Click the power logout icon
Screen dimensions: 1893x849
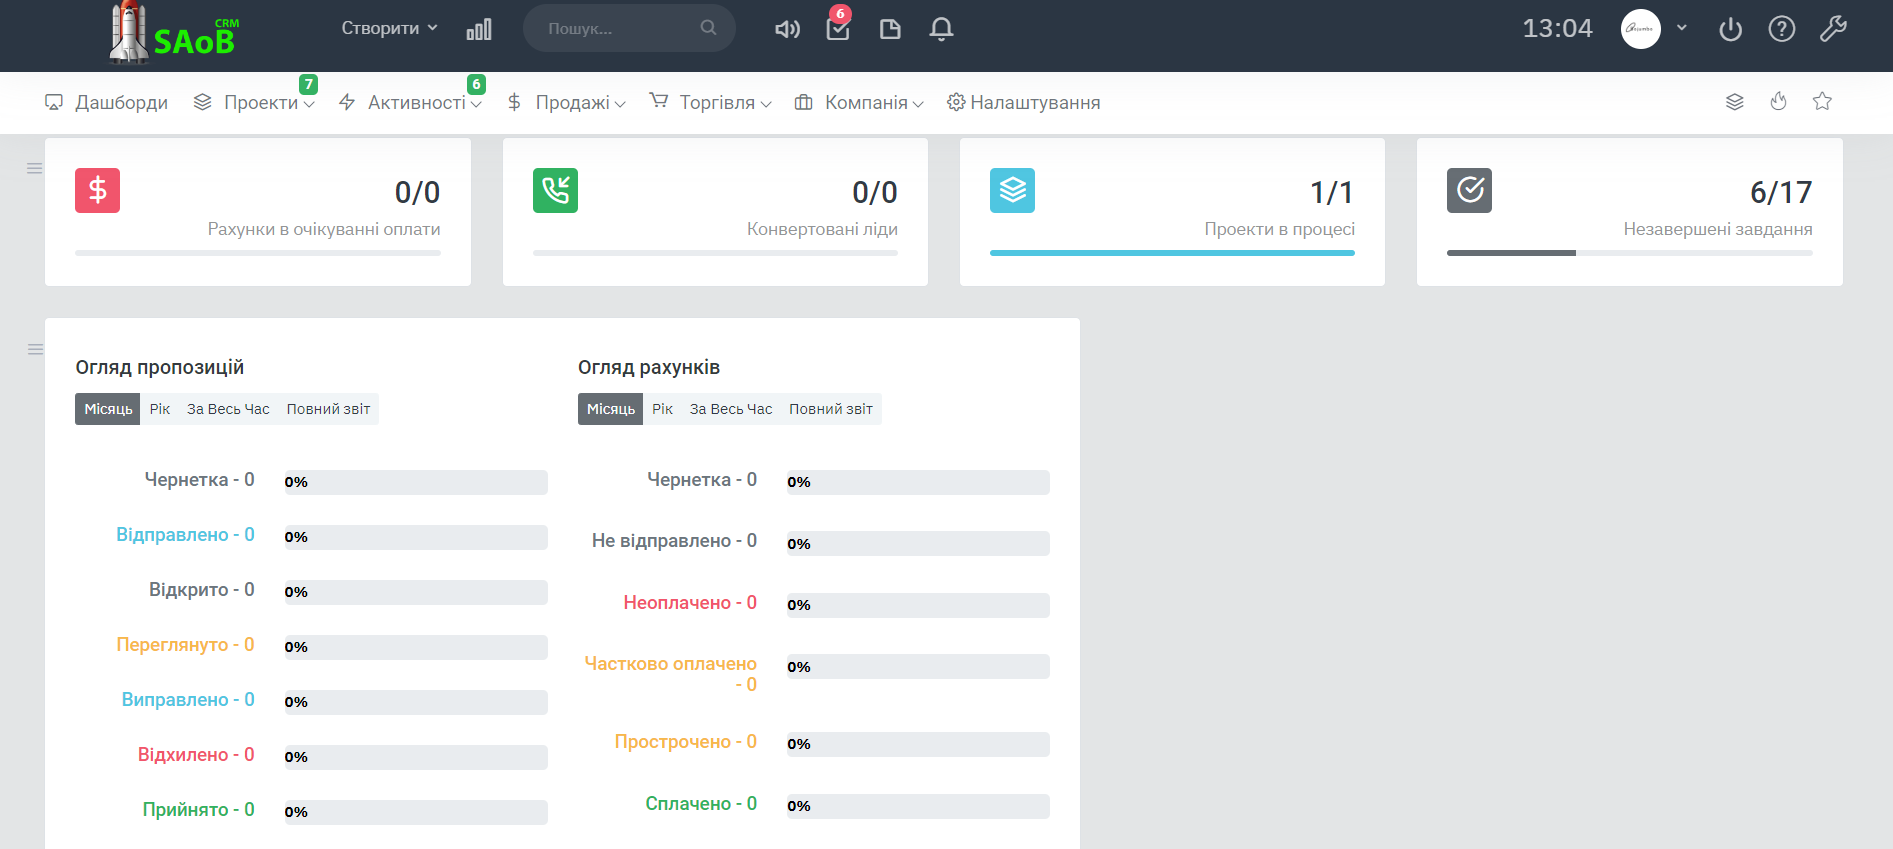[1730, 29]
